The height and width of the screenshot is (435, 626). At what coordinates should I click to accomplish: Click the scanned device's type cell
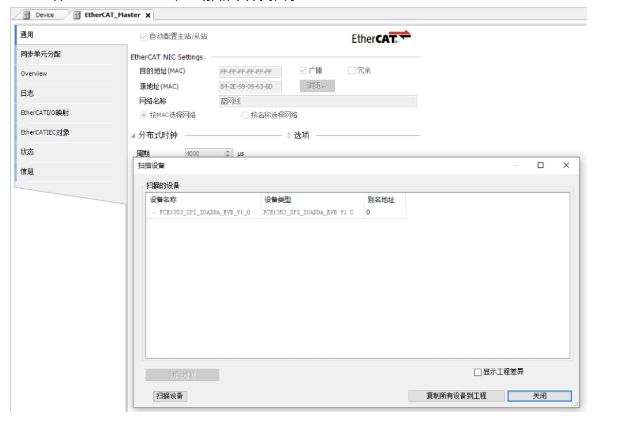tap(313, 212)
